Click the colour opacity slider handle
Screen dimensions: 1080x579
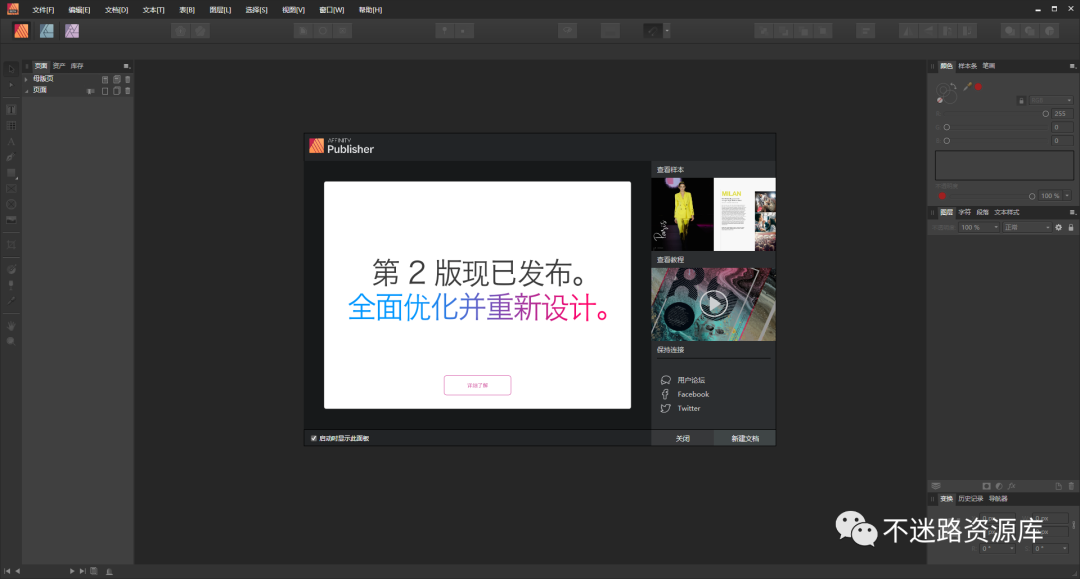tap(1032, 196)
